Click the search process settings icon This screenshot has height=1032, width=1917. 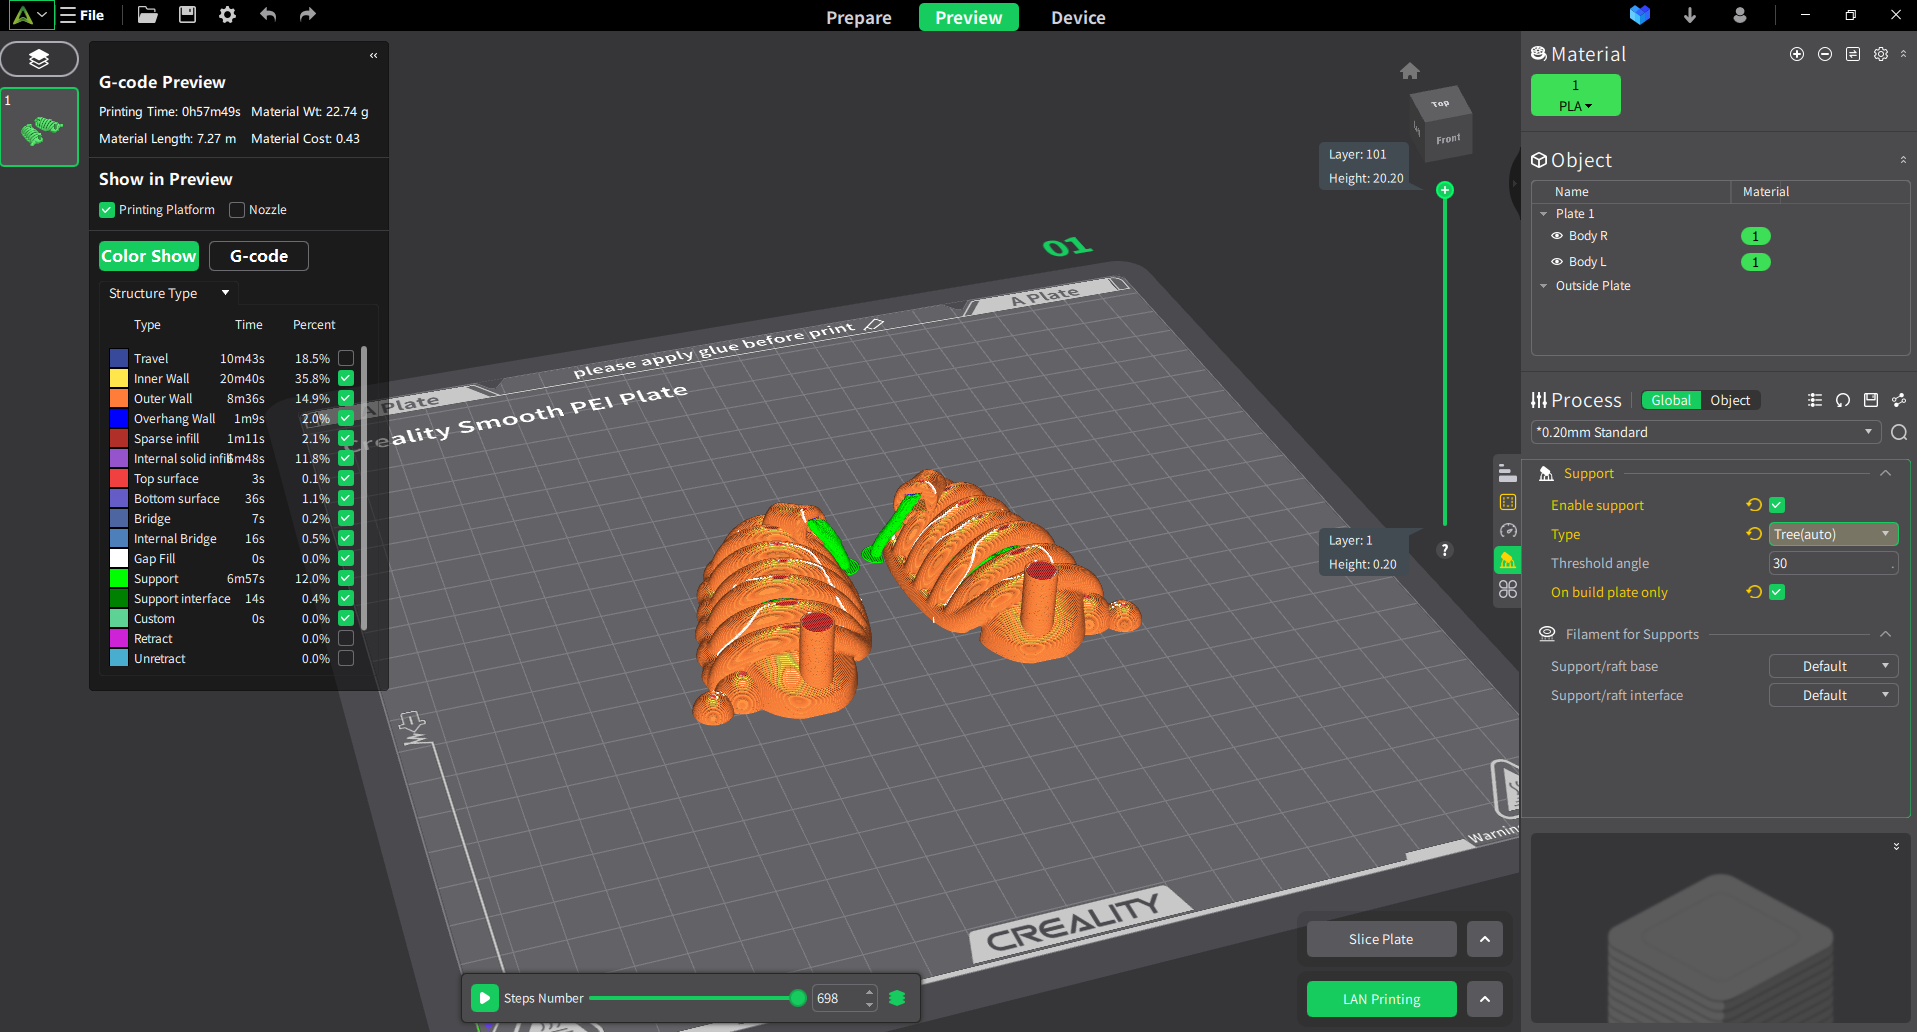[1899, 432]
